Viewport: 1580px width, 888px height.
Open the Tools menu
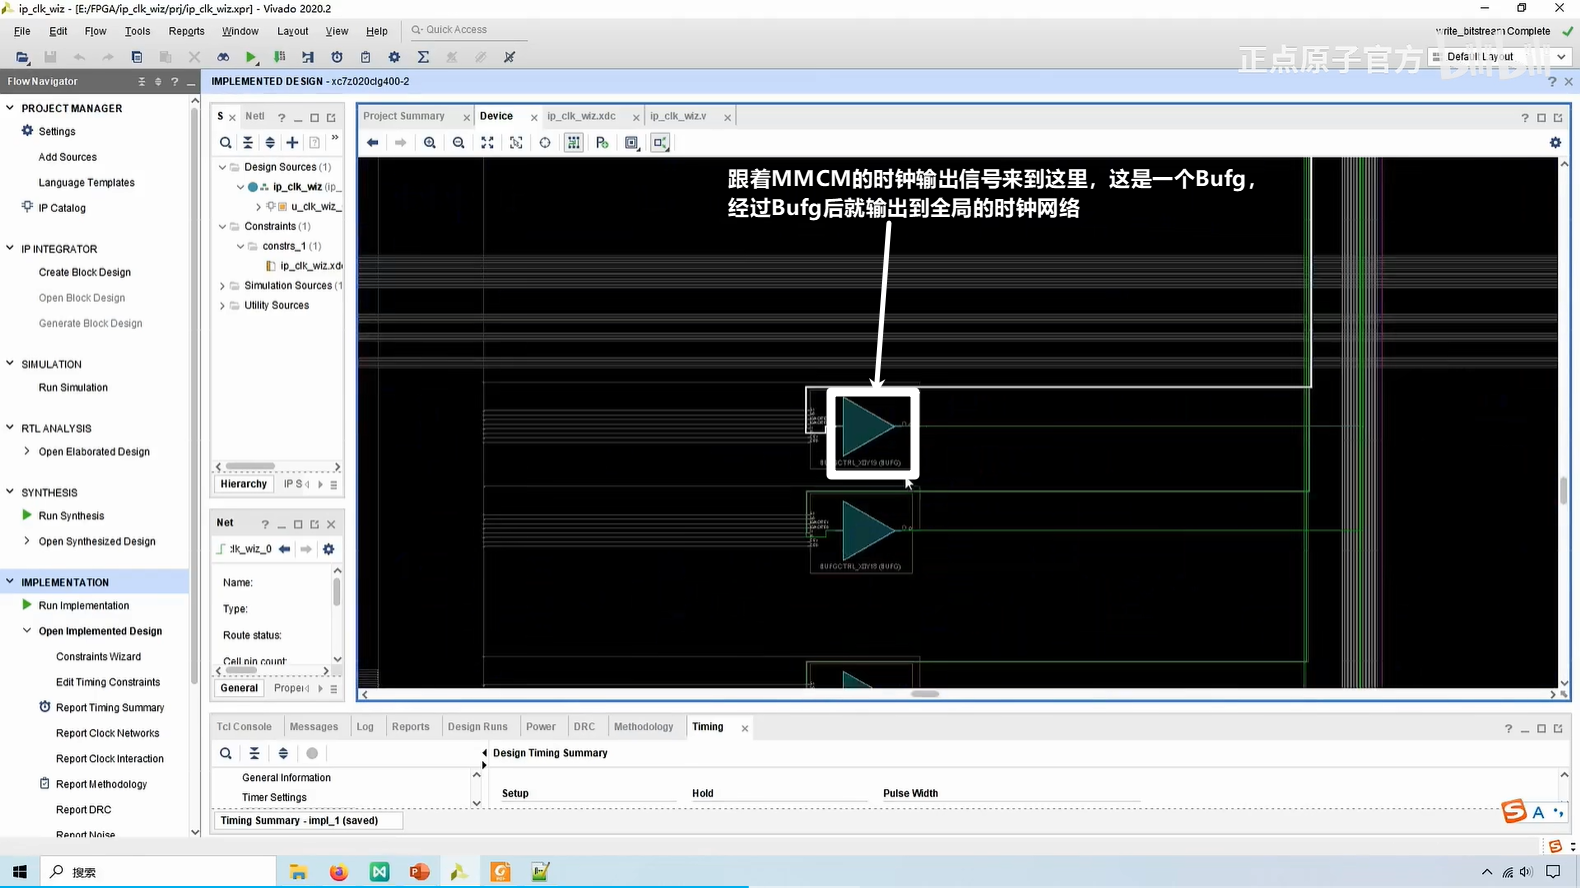pyautogui.click(x=137, y=31)
